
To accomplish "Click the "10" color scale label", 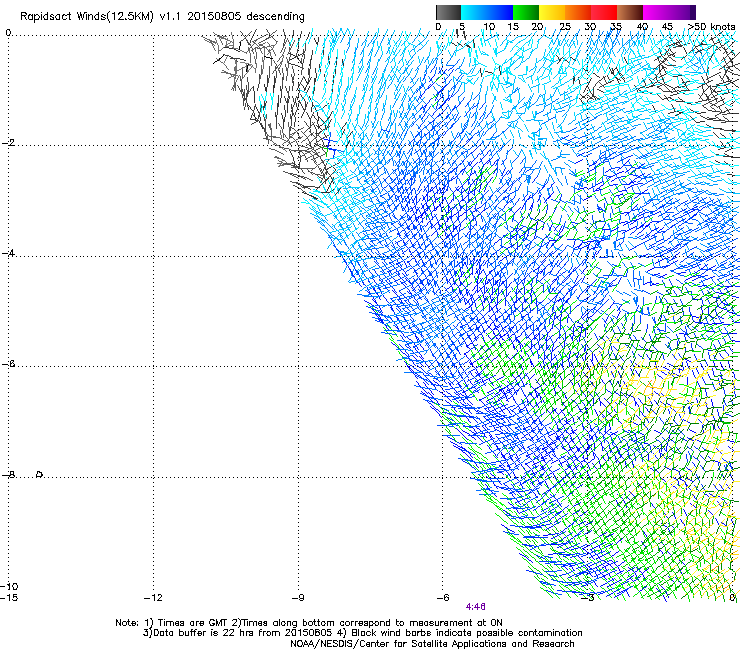I will point(489,27).
